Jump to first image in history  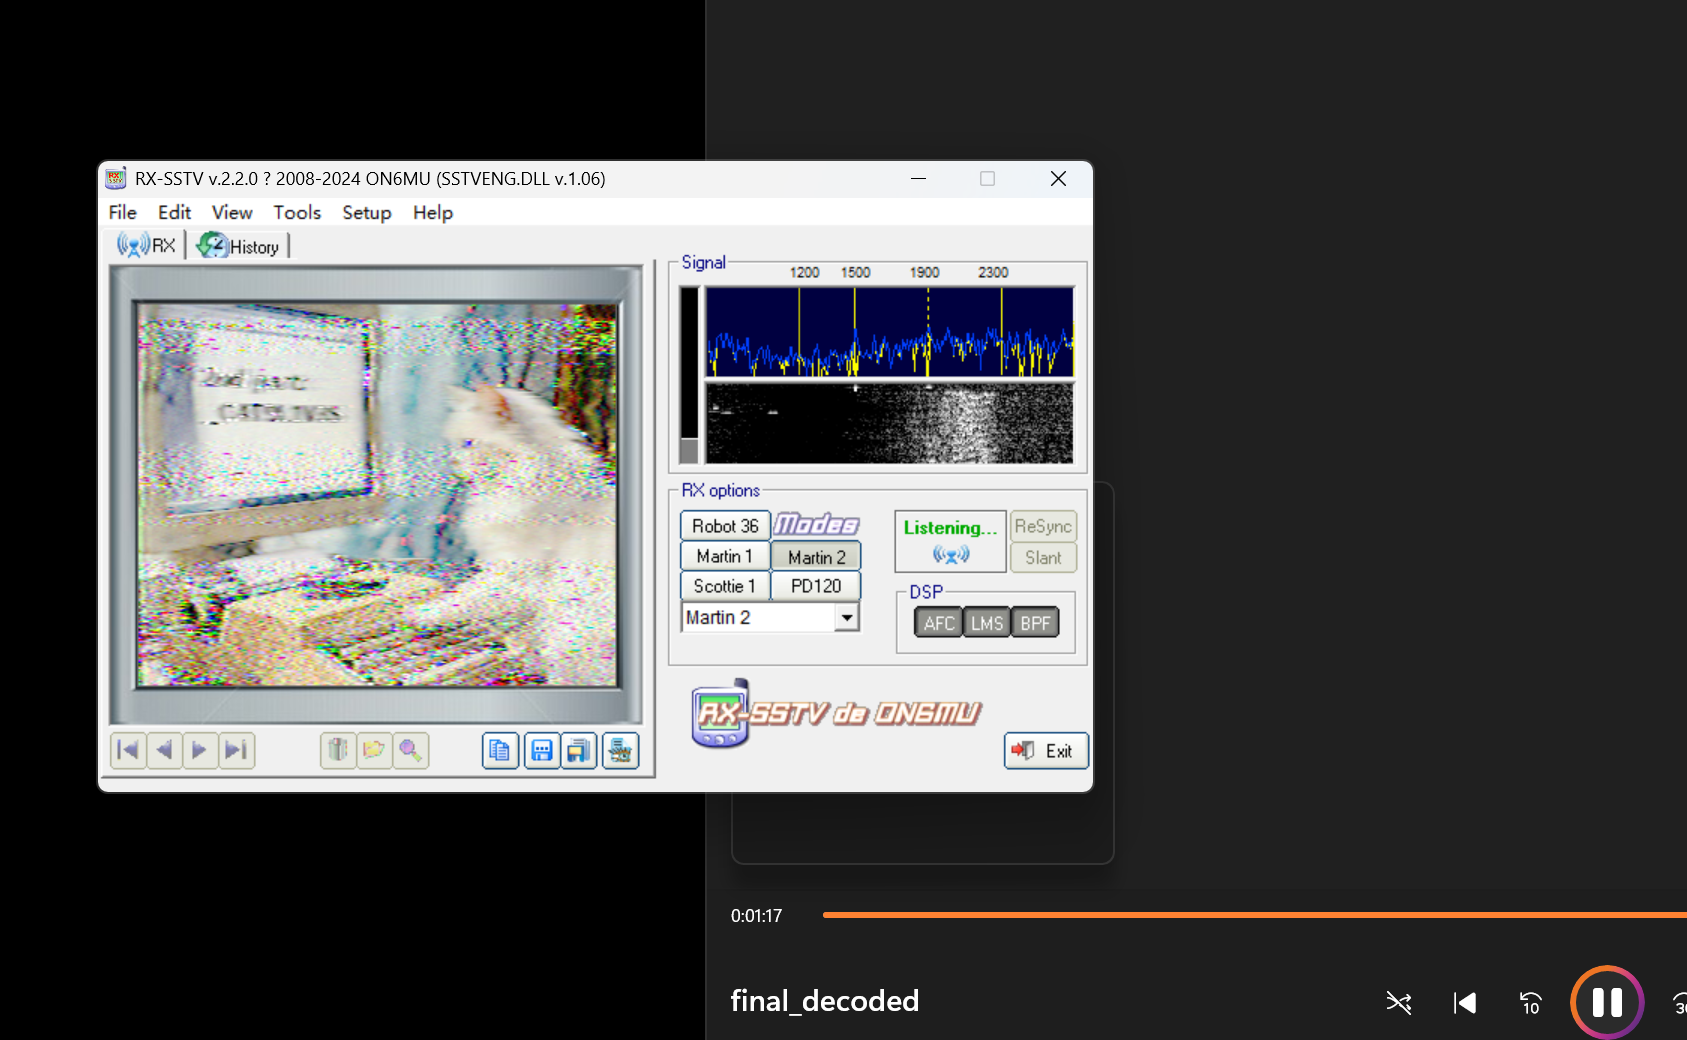128,750
